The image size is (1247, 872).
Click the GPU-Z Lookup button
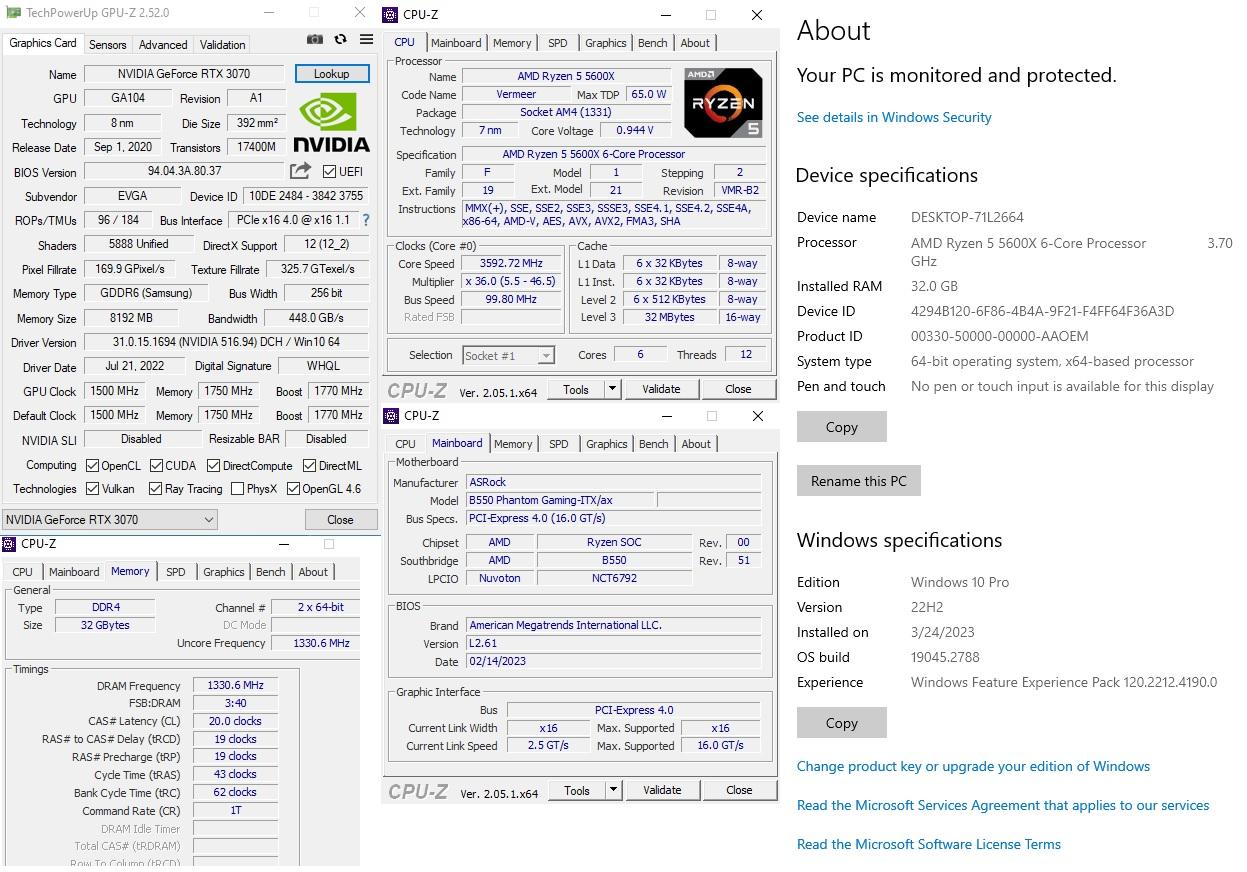[x=332, y=74]
